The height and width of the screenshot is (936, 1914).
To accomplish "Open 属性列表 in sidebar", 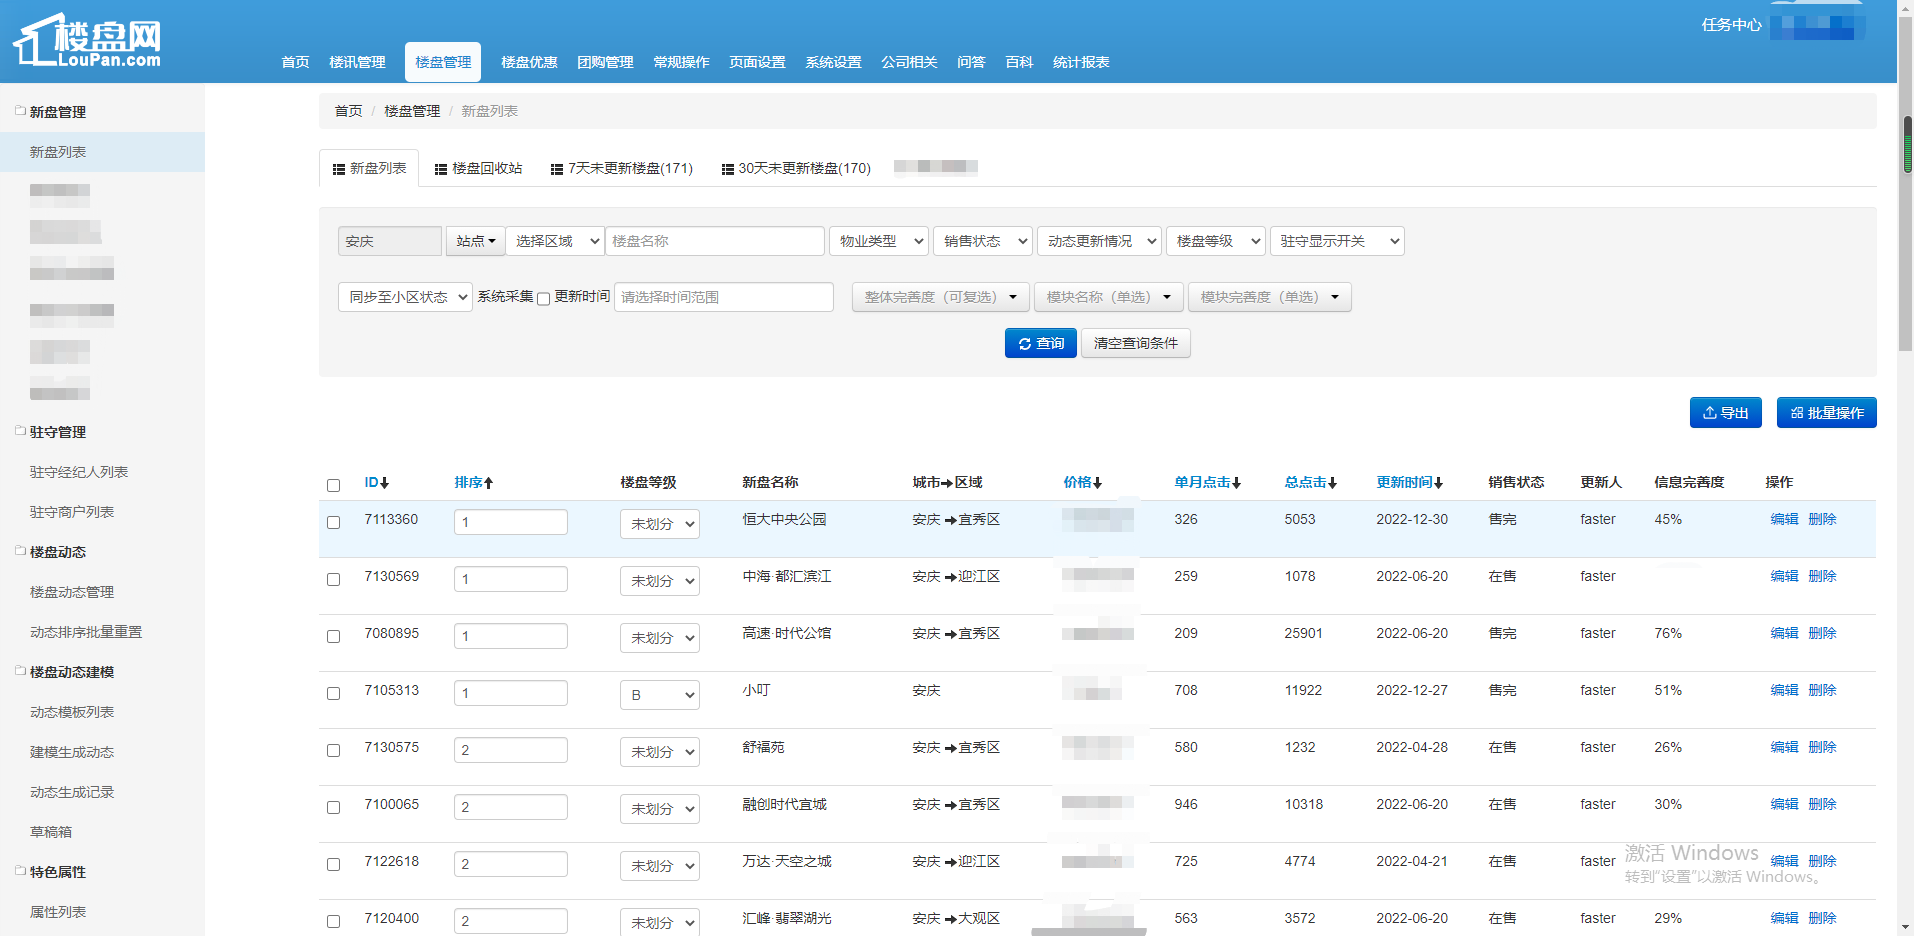I will [58, 912].
